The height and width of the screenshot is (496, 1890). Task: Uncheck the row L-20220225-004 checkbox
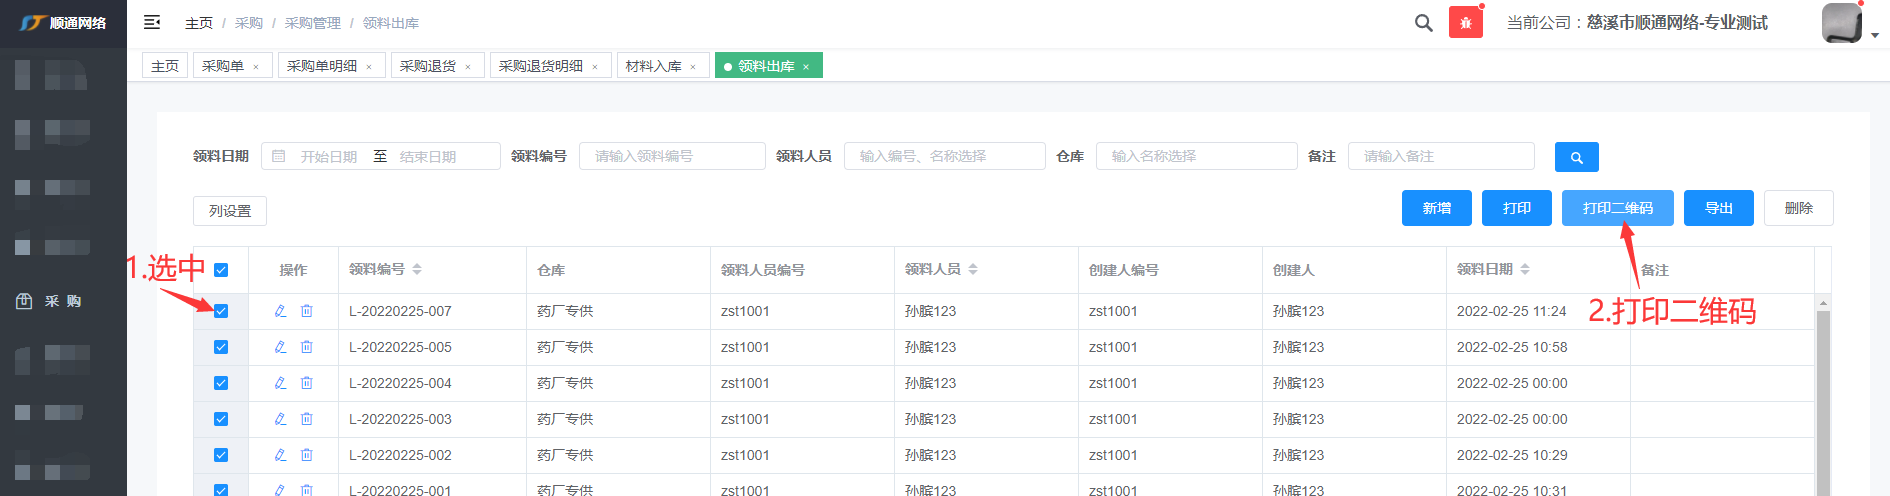(x=221, y=383)
